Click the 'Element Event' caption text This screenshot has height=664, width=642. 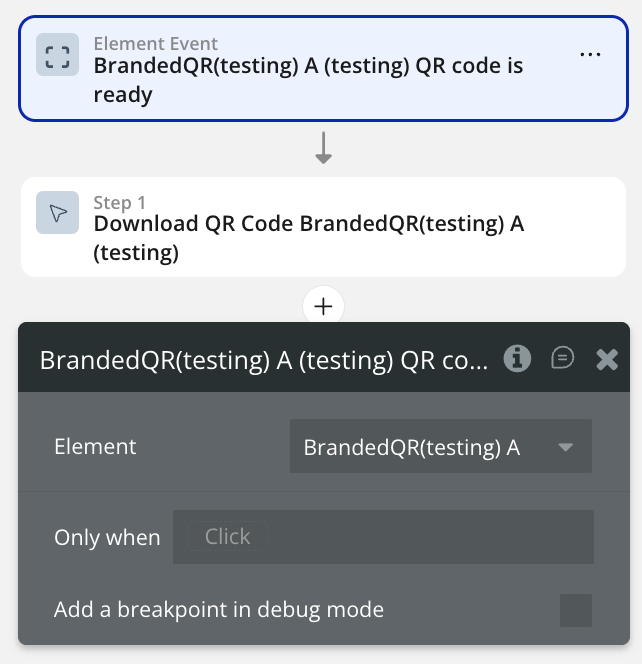pyautogui.click(x=155, y=44)
